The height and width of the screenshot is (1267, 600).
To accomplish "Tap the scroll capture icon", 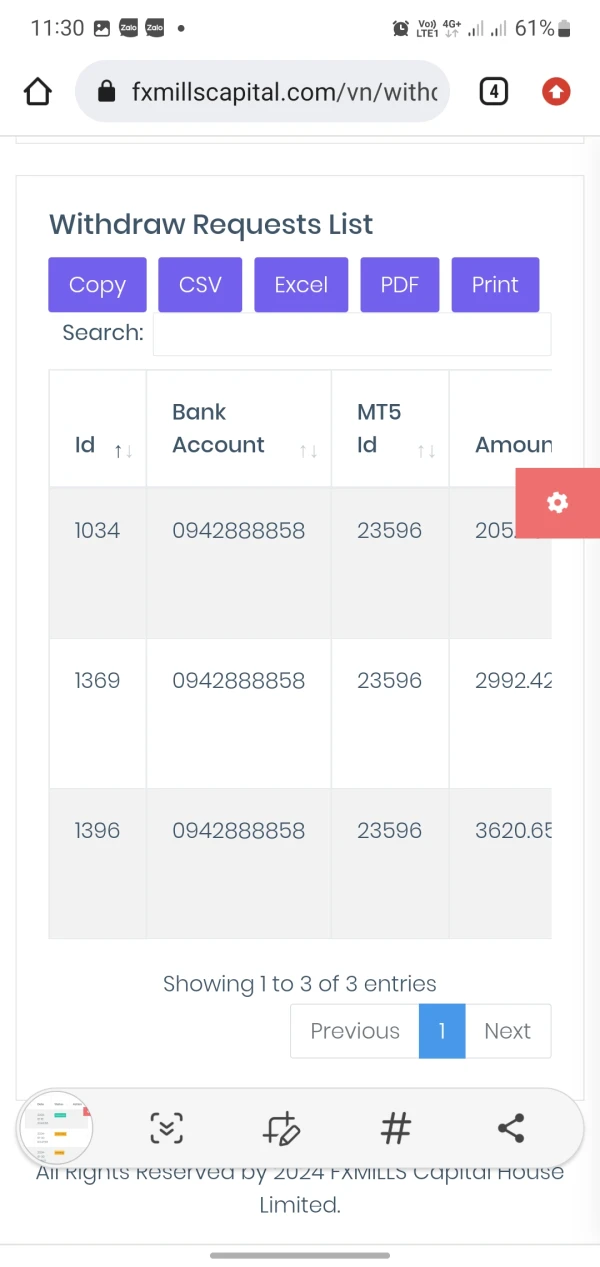I will tap(167, 1129).
